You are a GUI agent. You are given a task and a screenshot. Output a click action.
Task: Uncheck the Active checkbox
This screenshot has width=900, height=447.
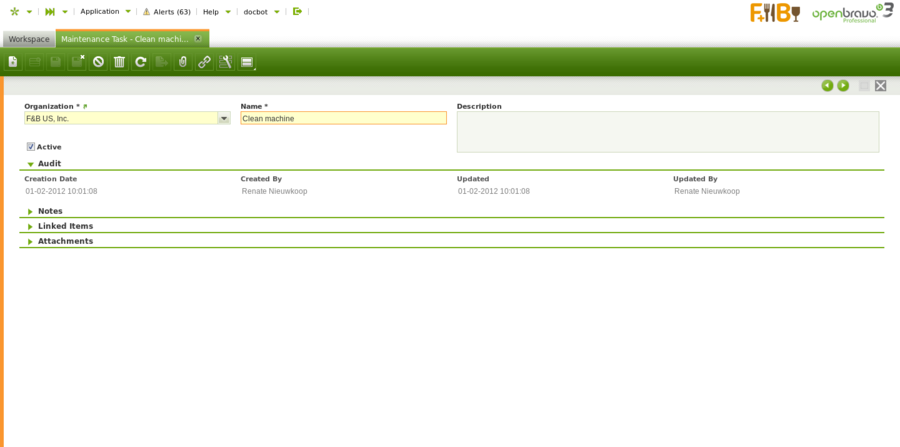(30, 147)
